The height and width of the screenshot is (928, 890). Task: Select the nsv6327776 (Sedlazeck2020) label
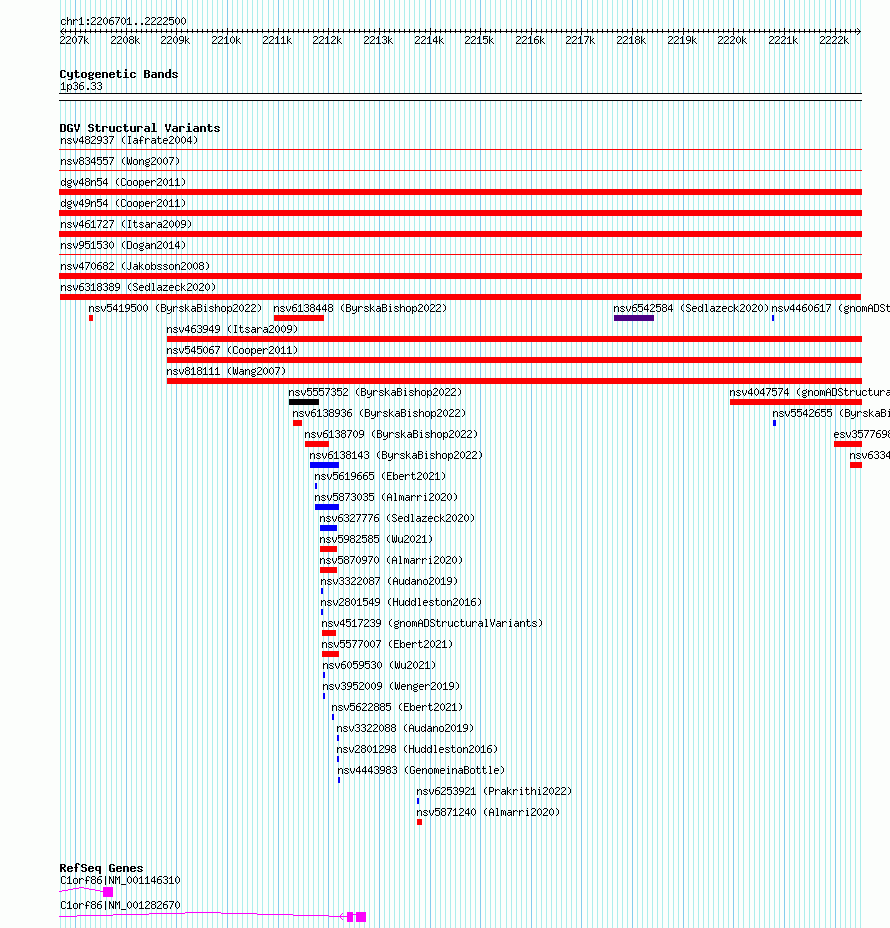(x=397, y=518)
